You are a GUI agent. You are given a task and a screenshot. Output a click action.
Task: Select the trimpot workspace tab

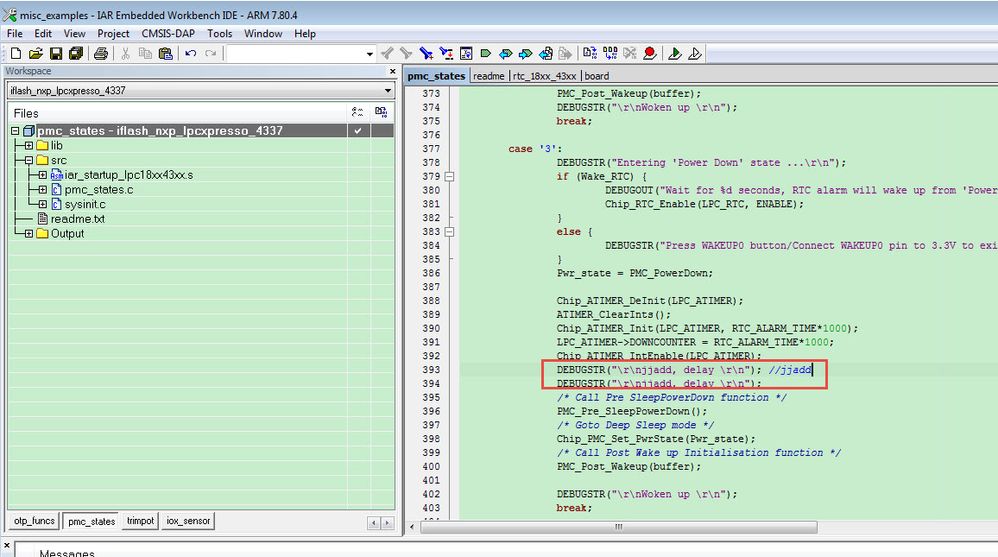(x=140, y=521)
